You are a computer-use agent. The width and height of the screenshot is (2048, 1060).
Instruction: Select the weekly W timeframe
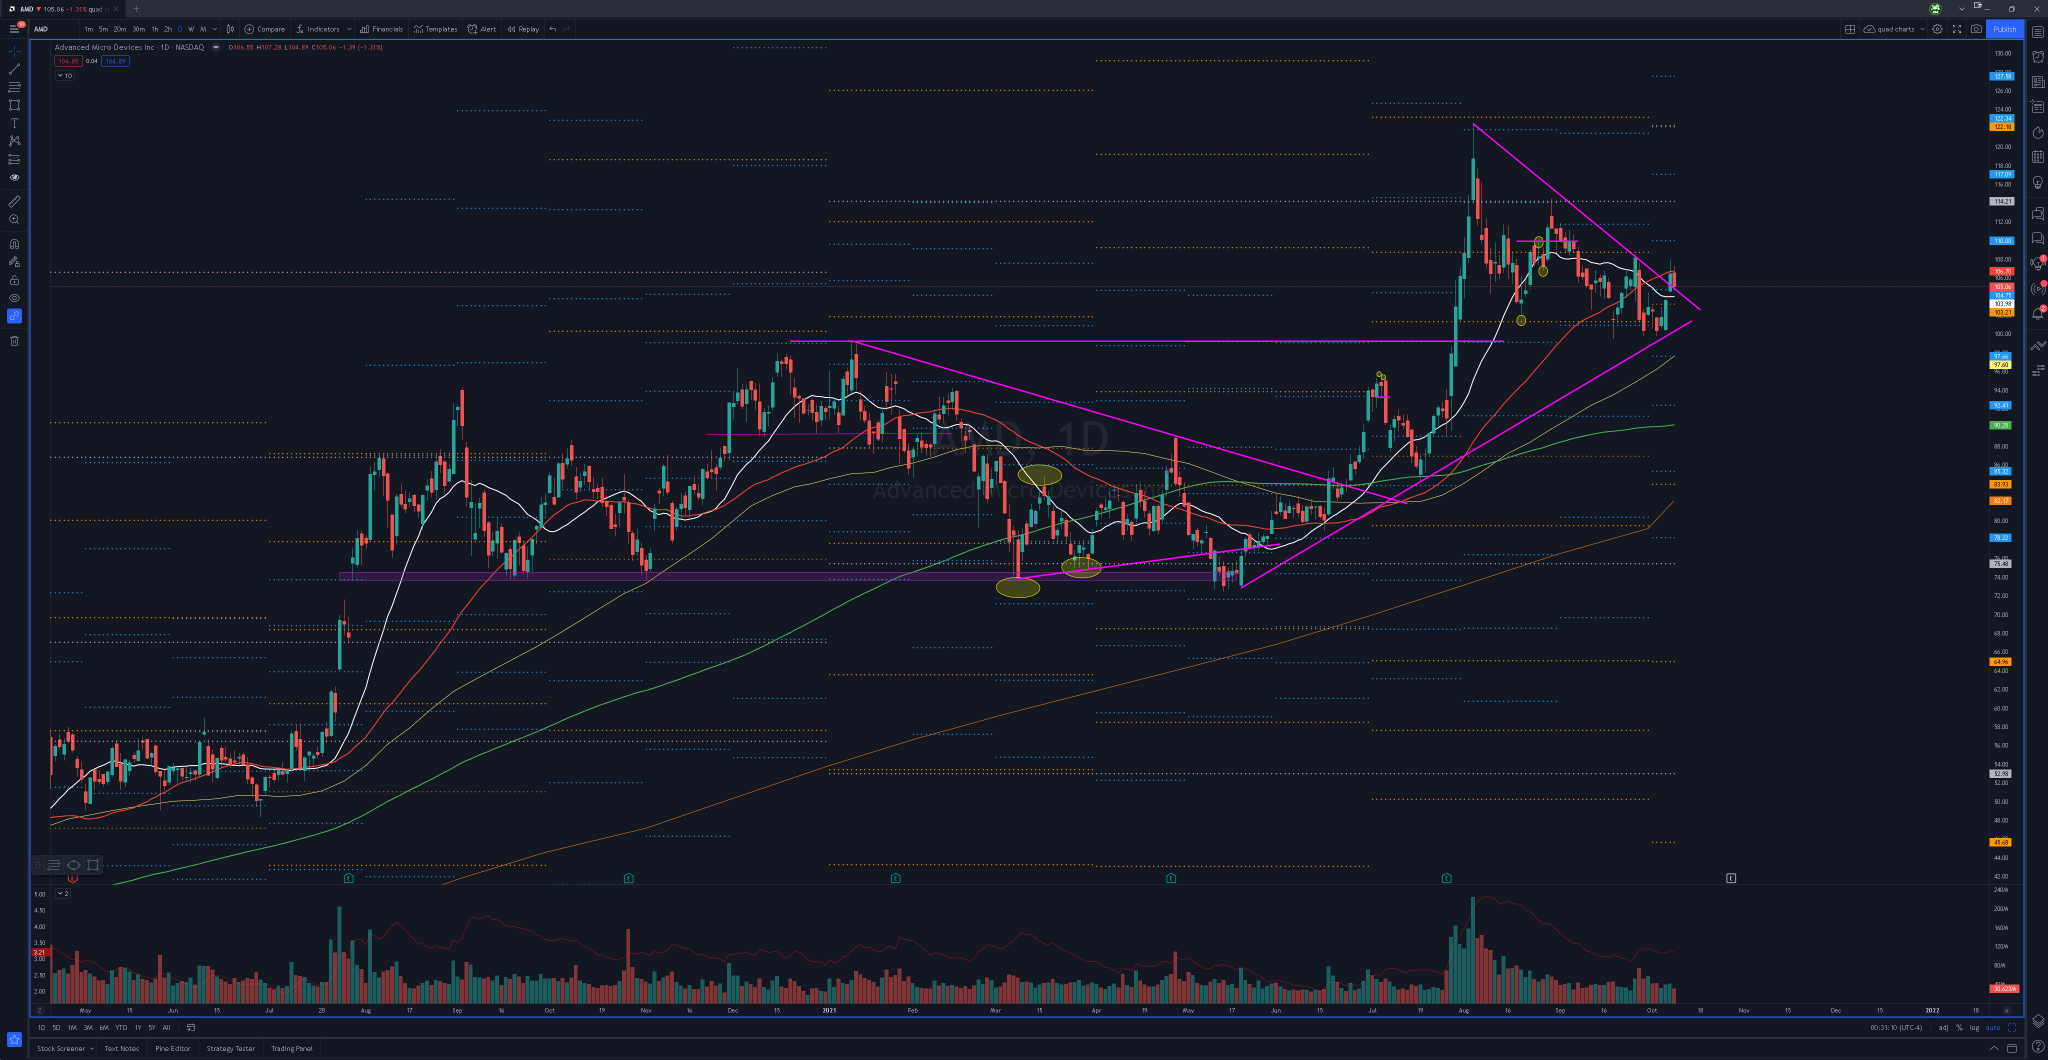191,29
